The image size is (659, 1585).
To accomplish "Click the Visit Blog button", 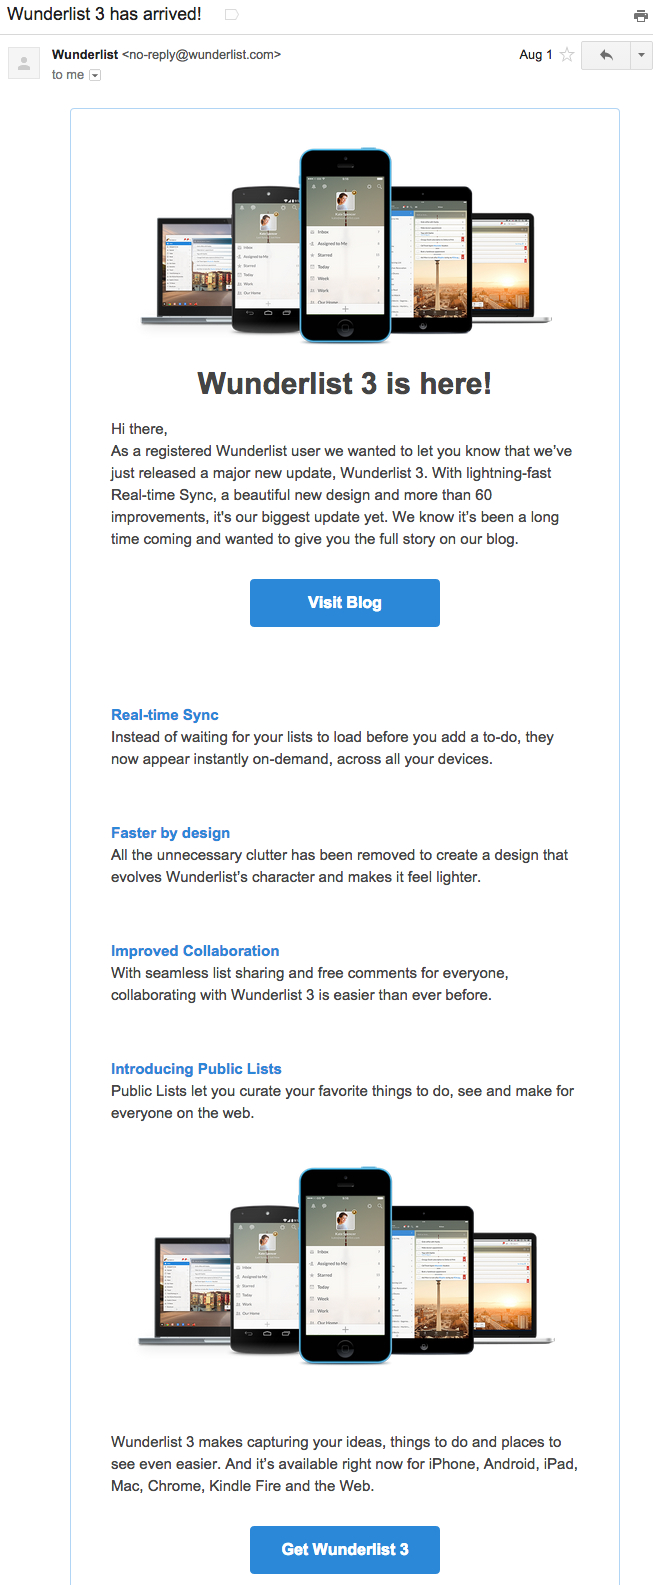I will pos(344,603).
